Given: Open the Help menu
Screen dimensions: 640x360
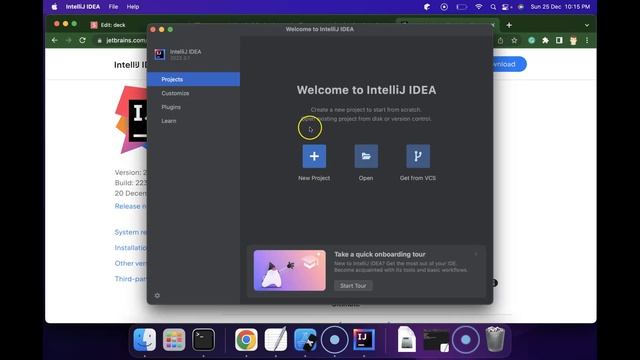Looking at the screenshot, I should [133, 7].
